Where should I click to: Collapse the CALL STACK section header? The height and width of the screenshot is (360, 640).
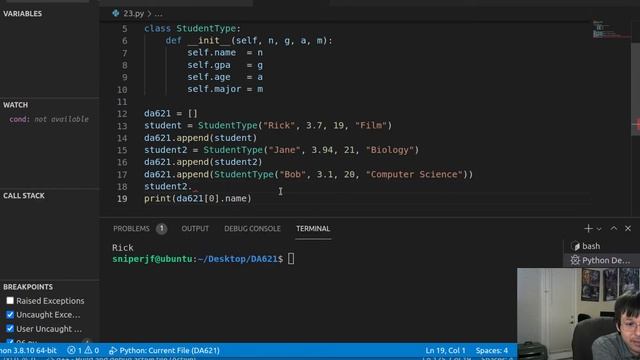(24, 196)
